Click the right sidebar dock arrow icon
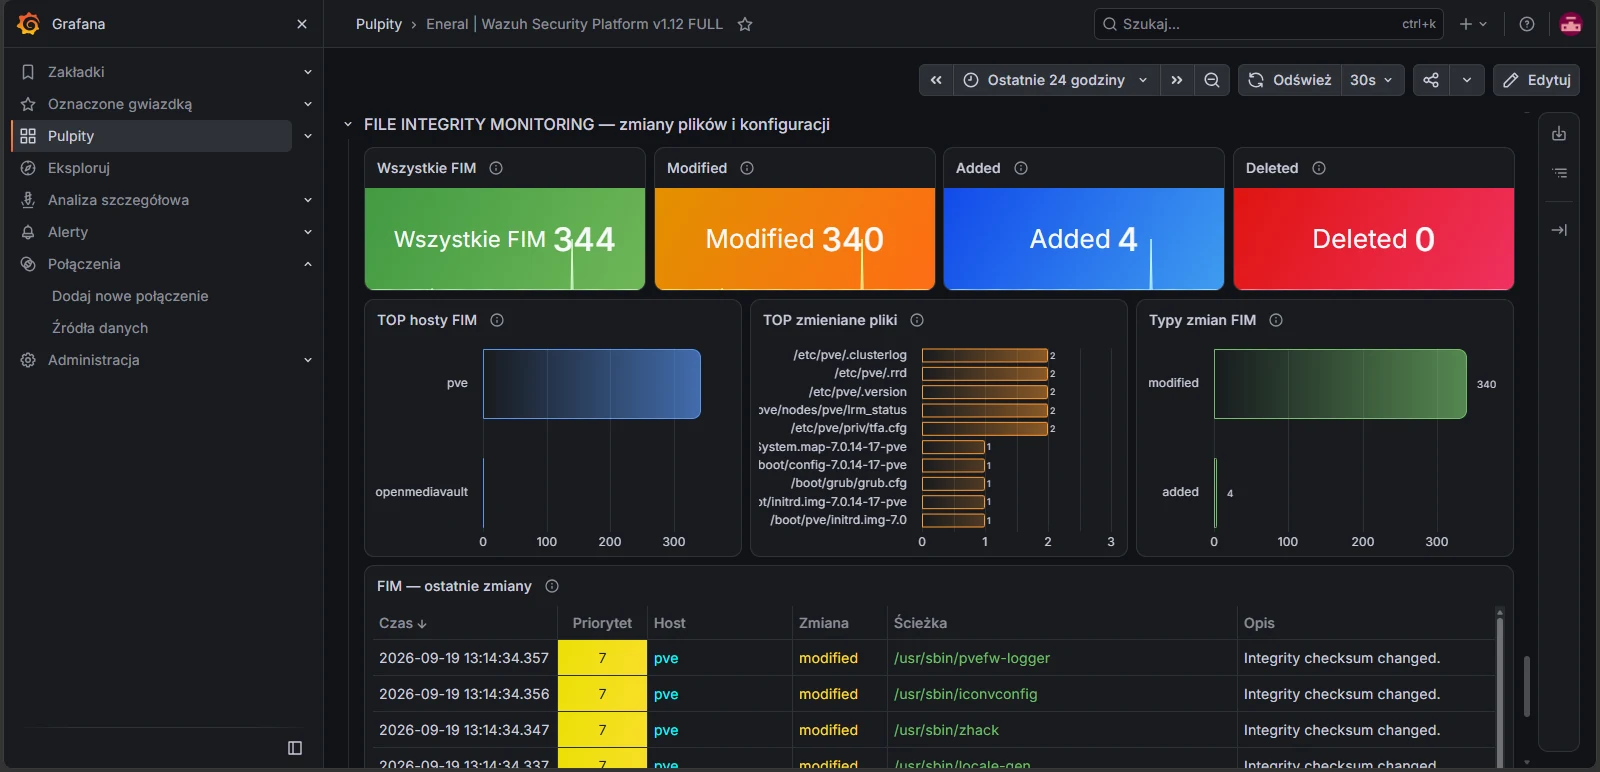 click(1559, 230)
